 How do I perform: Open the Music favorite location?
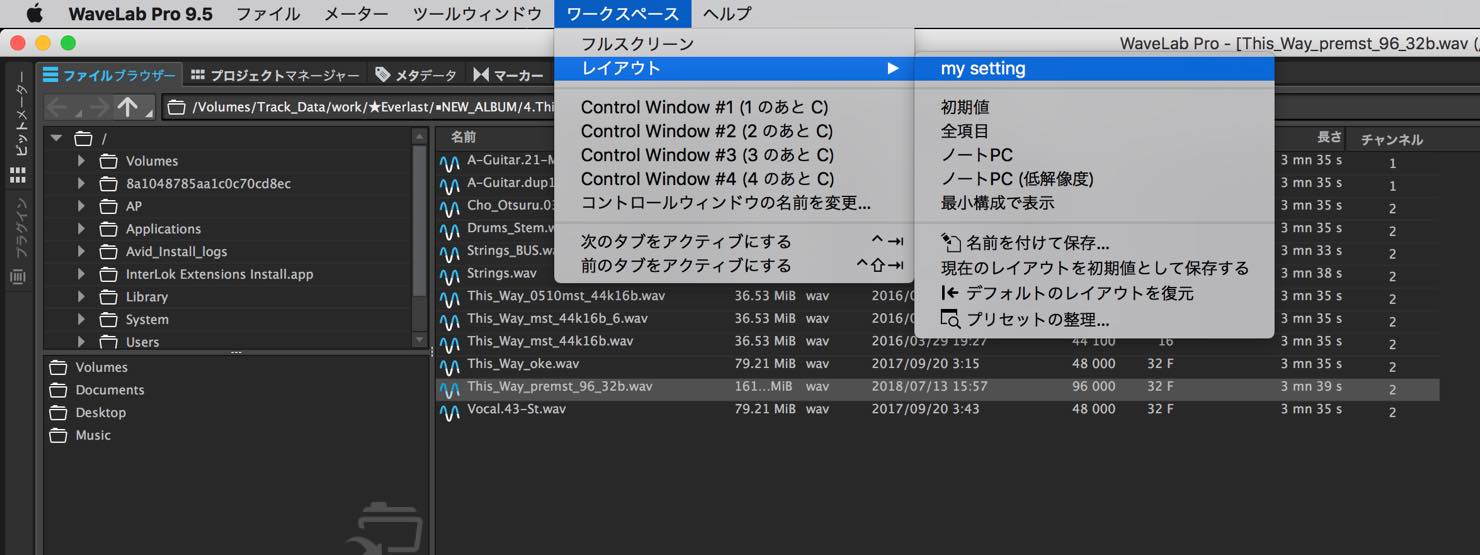tap(93, 435)
